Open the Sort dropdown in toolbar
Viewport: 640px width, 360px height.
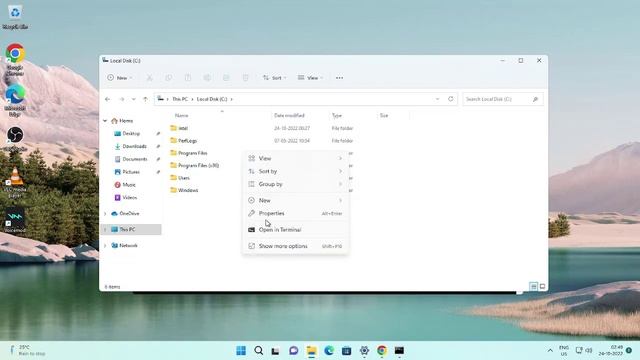tap(274, 78)
